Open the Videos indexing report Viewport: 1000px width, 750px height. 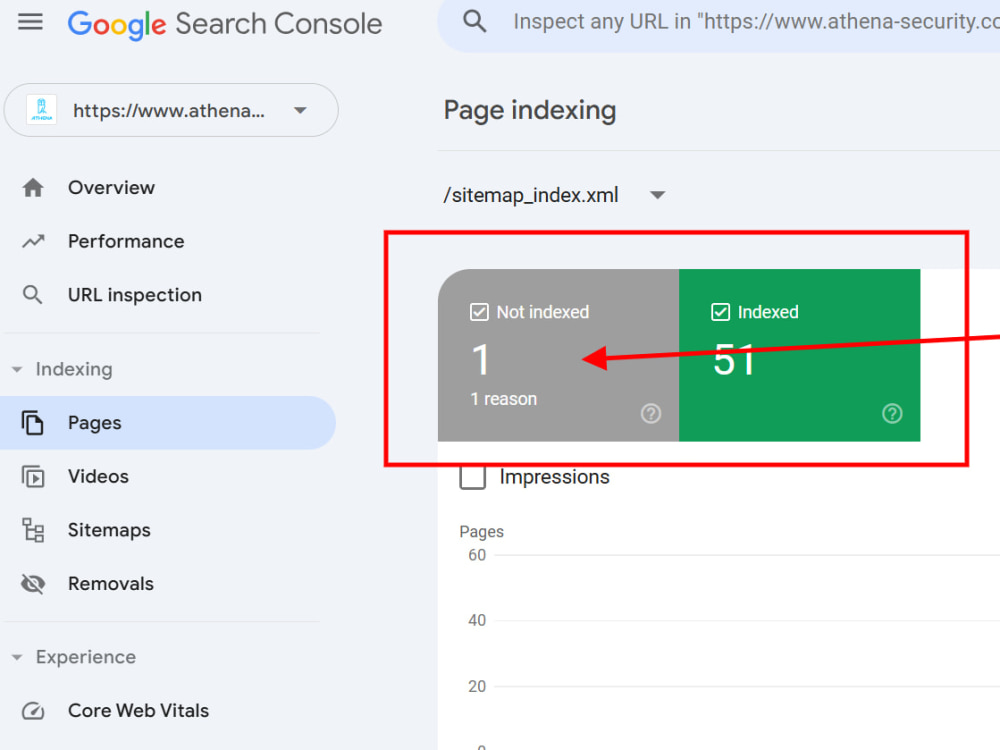pos(98,476)
